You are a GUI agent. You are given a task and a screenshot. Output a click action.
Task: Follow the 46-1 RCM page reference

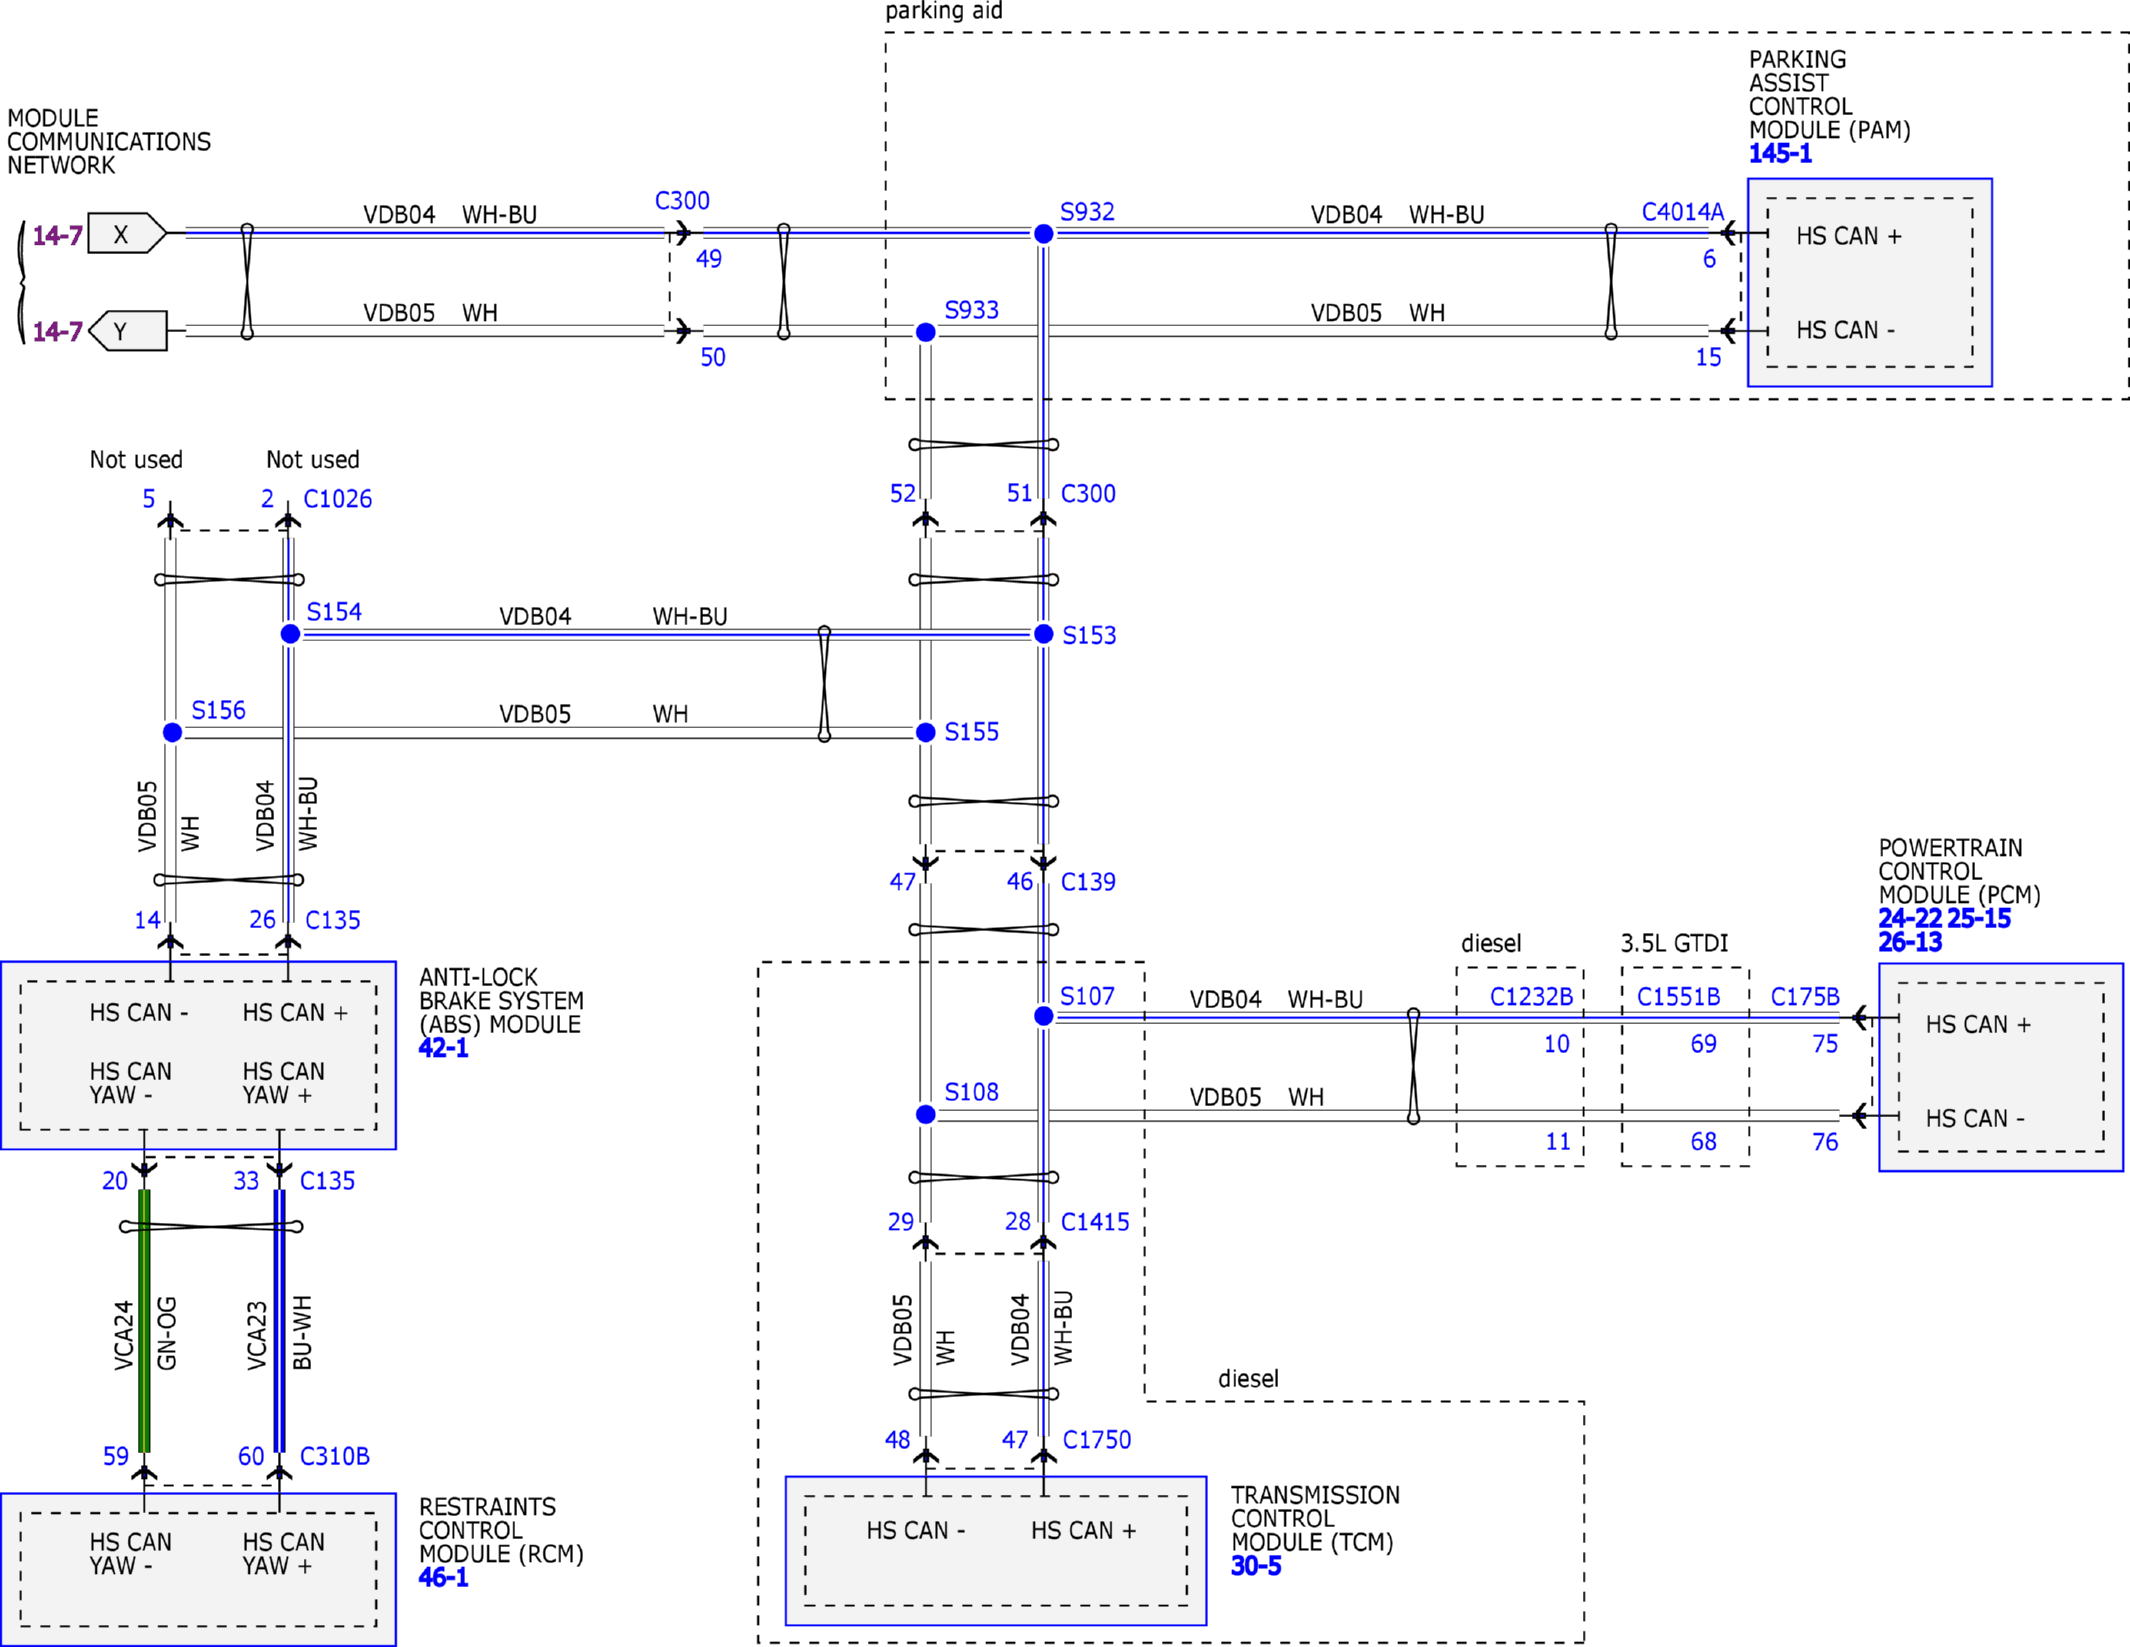pos(443,1577)
